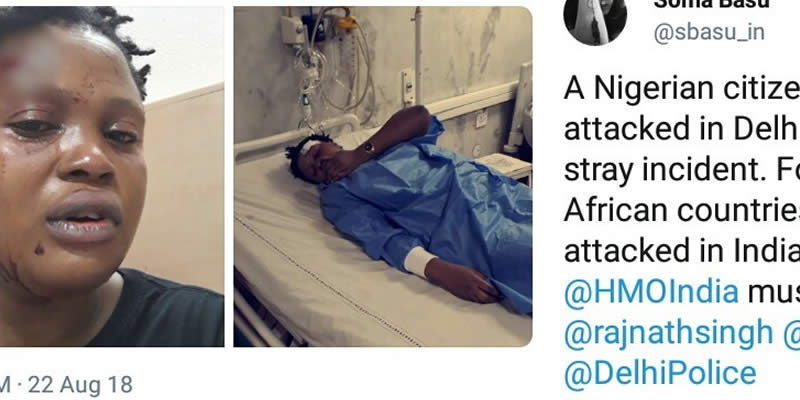The width and height of the screenshot is (800, 400).
Task: Click the 'attacked in India' text line
Action: click(x=682, y=251)
